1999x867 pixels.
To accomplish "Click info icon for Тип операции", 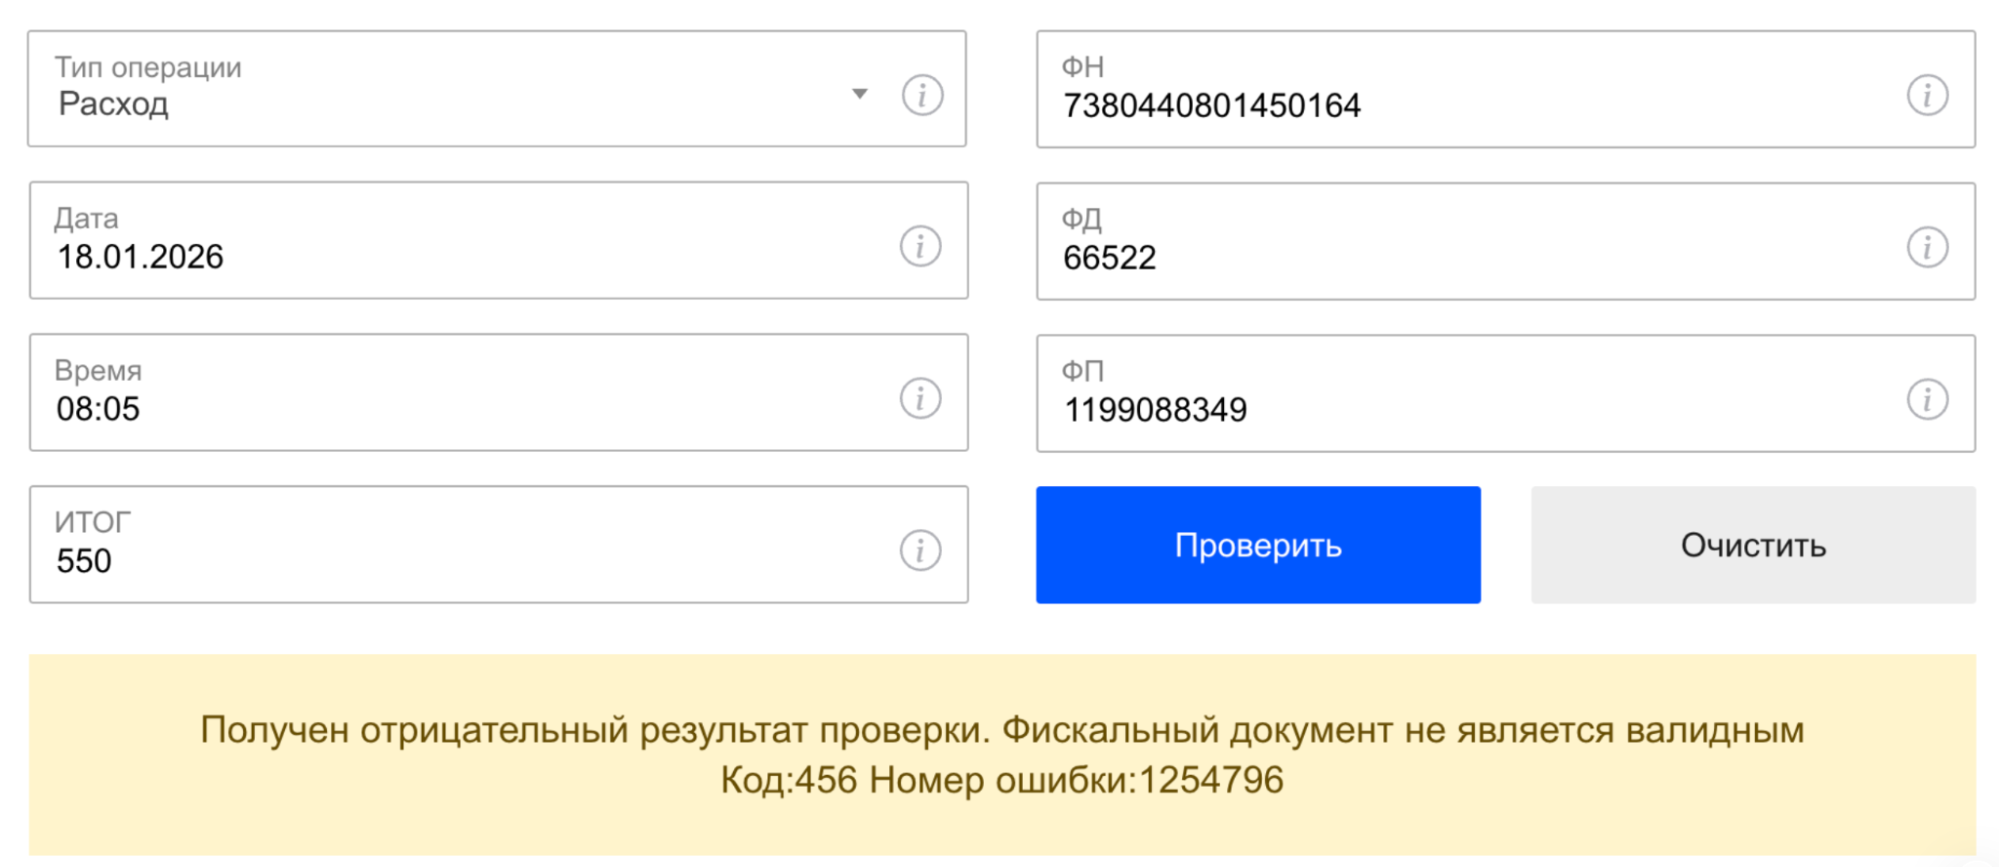I will tap(922, 96).
